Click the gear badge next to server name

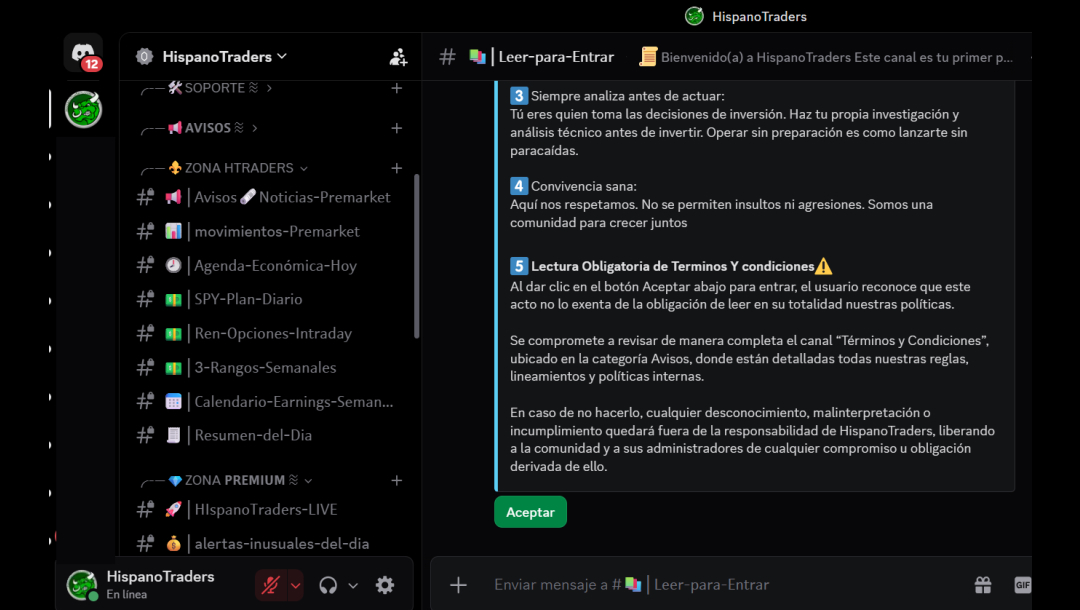point(144,56)
